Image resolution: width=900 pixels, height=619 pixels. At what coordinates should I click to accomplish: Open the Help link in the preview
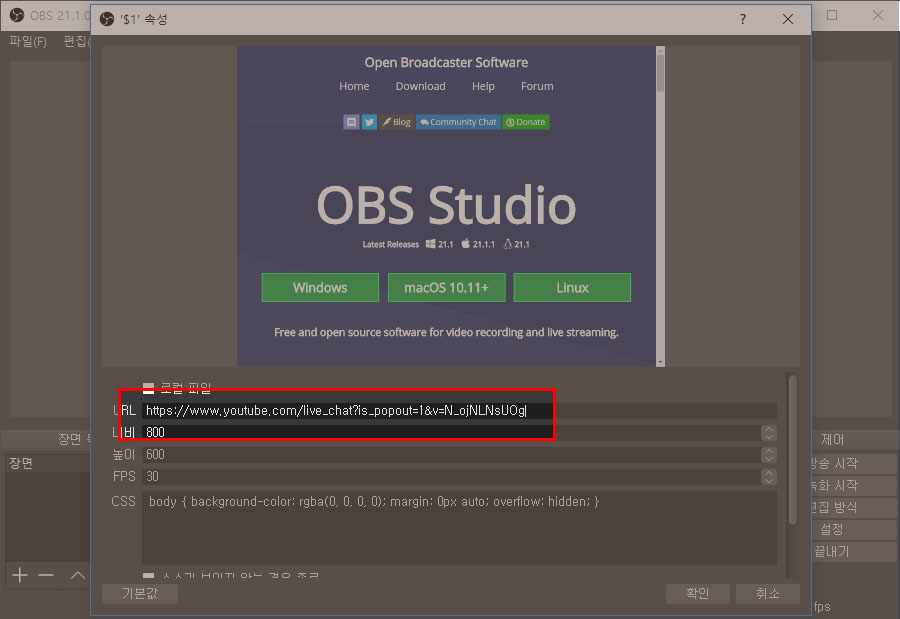[x=483, y=86]
